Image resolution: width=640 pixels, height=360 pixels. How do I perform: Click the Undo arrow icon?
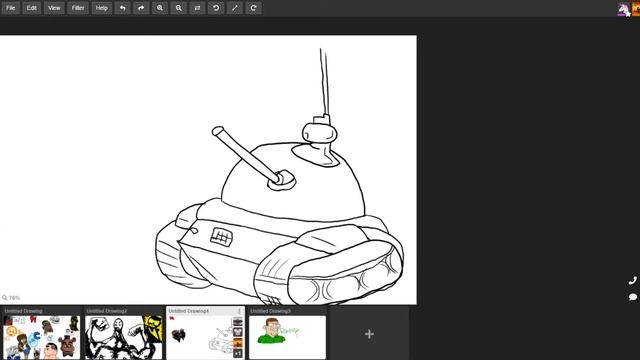tap(122, 8)
